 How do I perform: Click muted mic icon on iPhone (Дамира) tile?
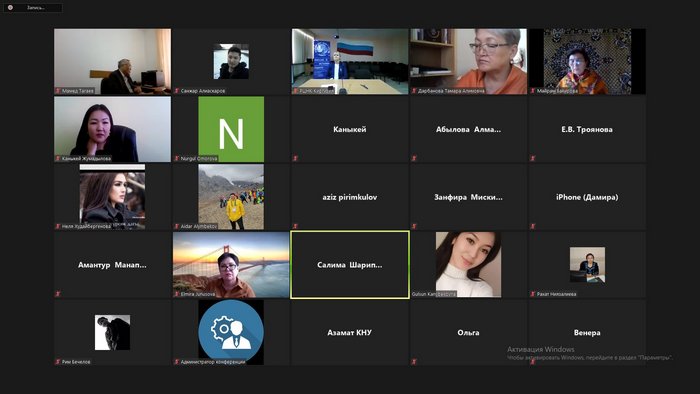coord(533,226)
